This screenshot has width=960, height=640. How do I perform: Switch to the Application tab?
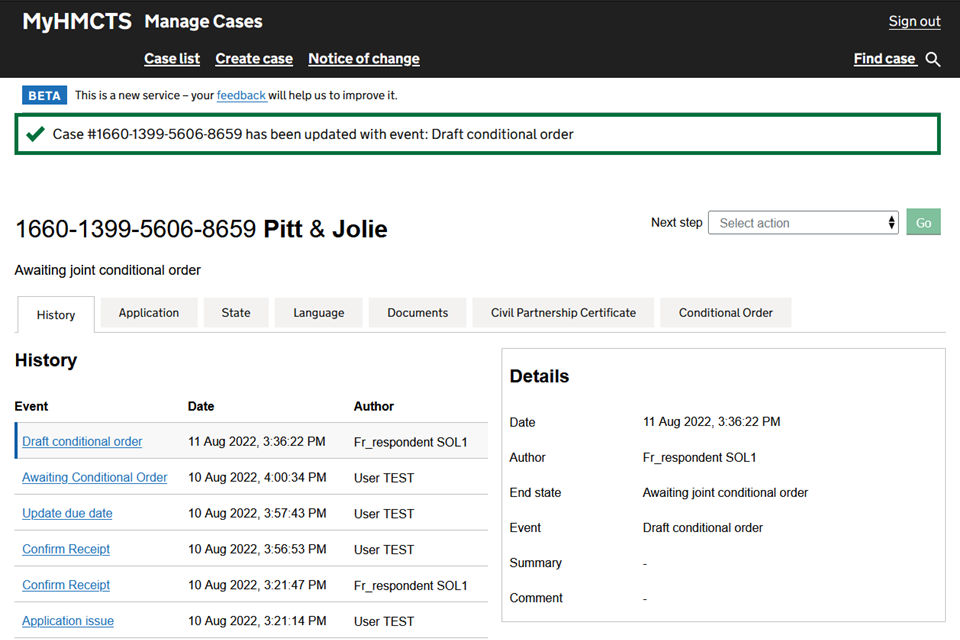(x=149, y=313)
